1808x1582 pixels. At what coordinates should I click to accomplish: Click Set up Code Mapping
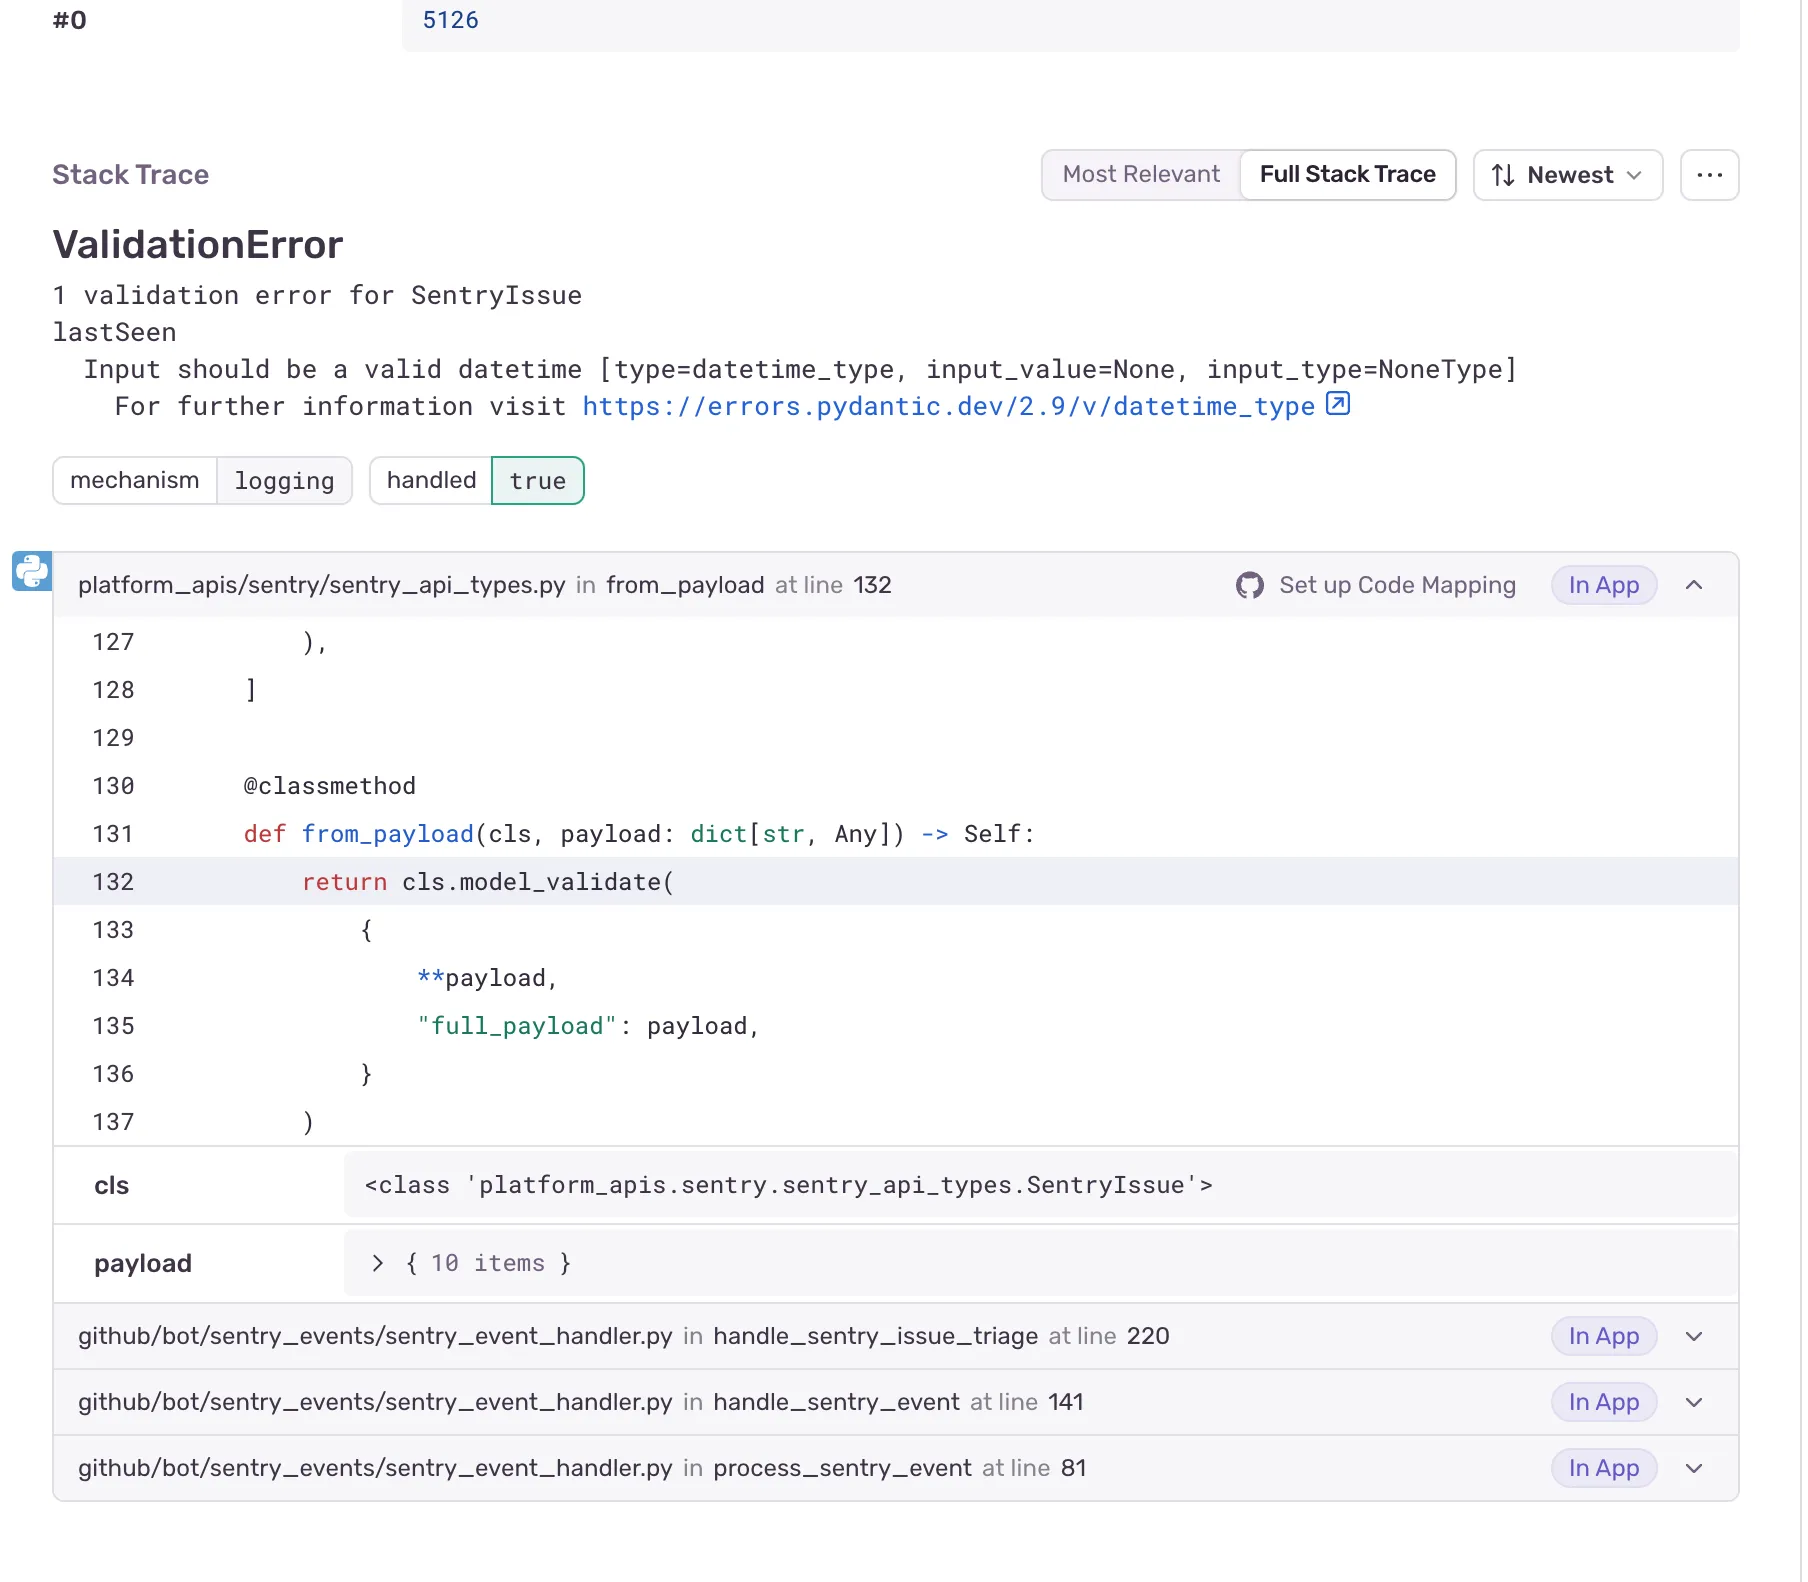[x=1397, y=585]
